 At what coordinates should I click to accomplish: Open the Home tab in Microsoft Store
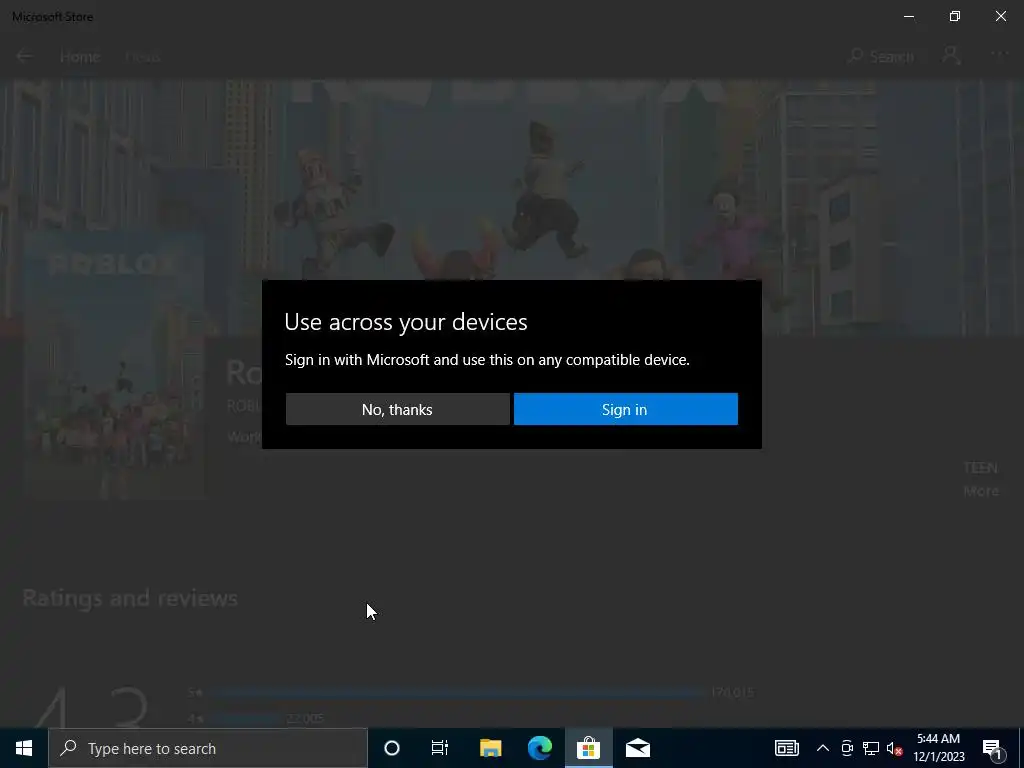click(x=80, y=57)
